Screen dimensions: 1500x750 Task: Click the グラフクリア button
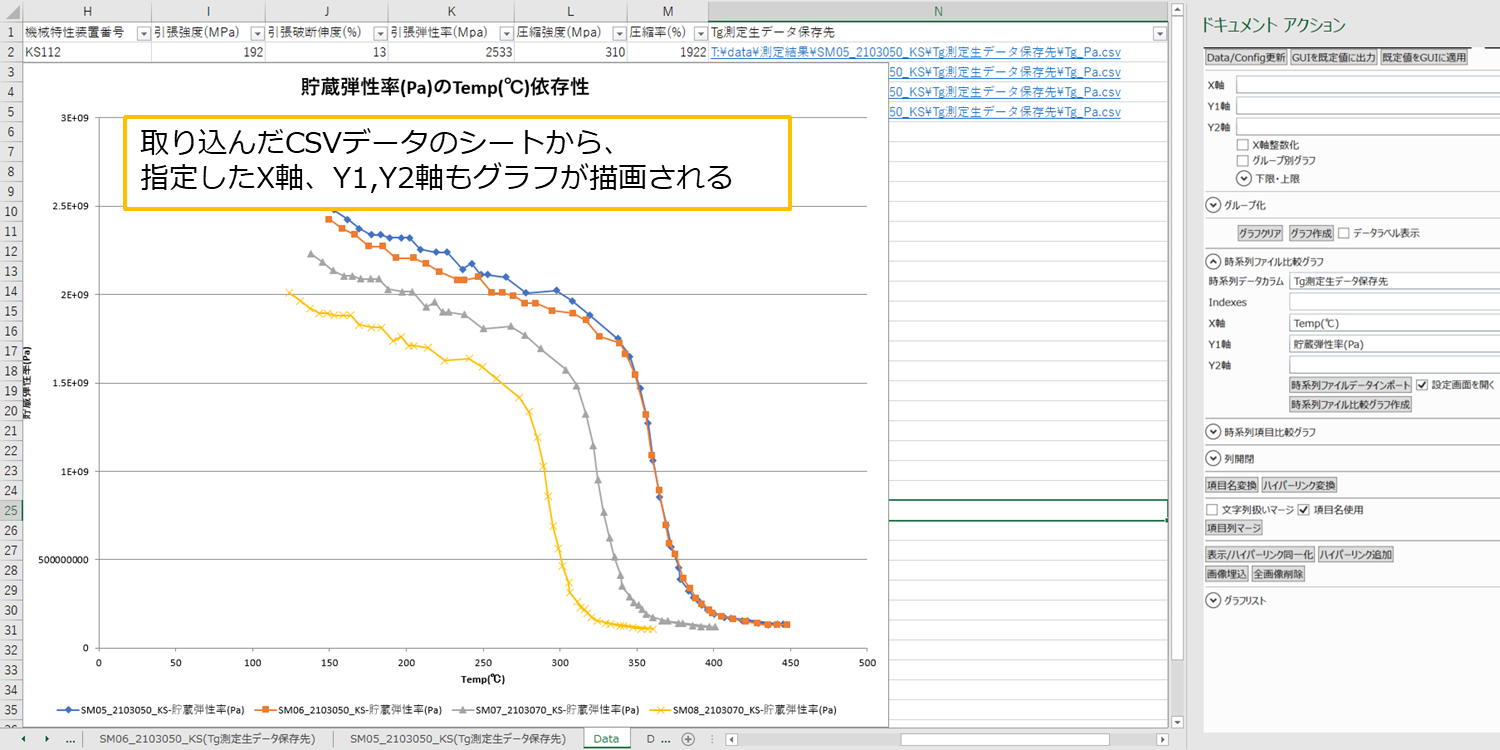pyautogui.click(x=1260, y=233)
